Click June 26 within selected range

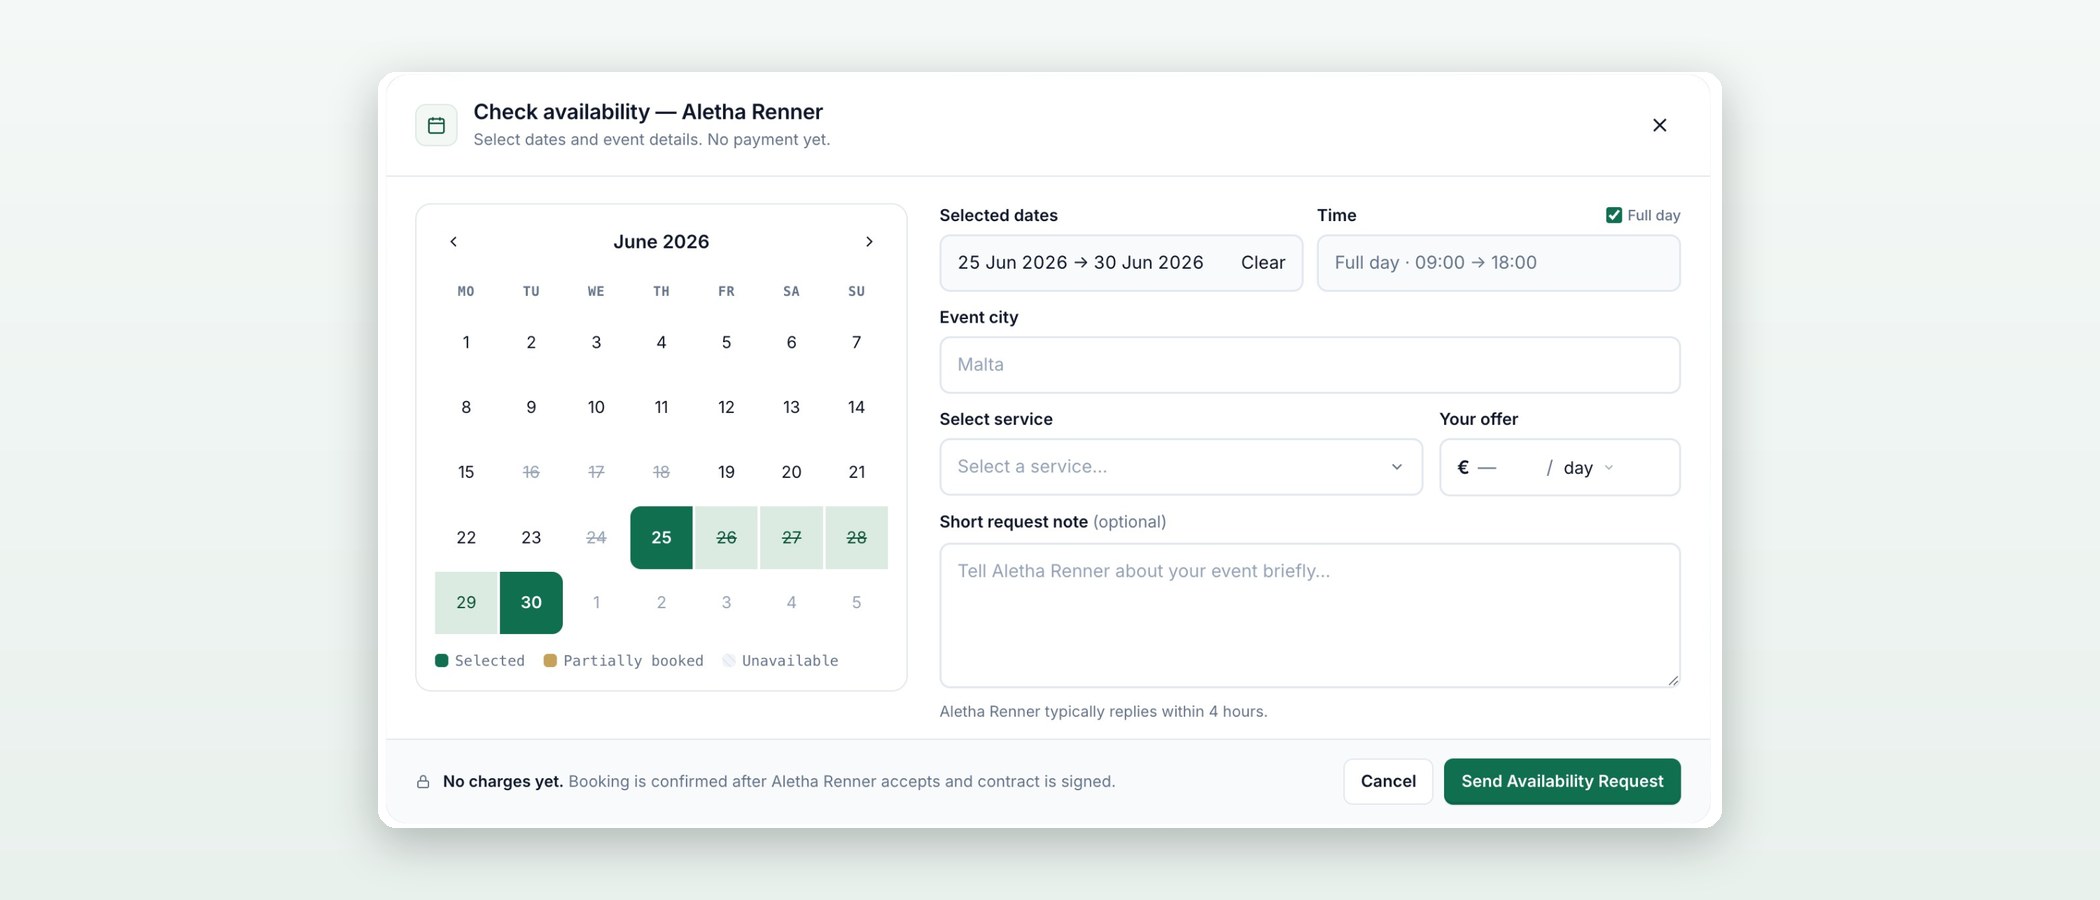coord(726,537)
